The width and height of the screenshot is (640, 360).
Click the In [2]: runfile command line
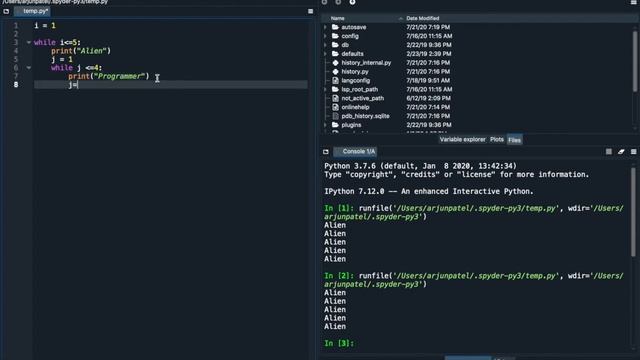point(474,280)
